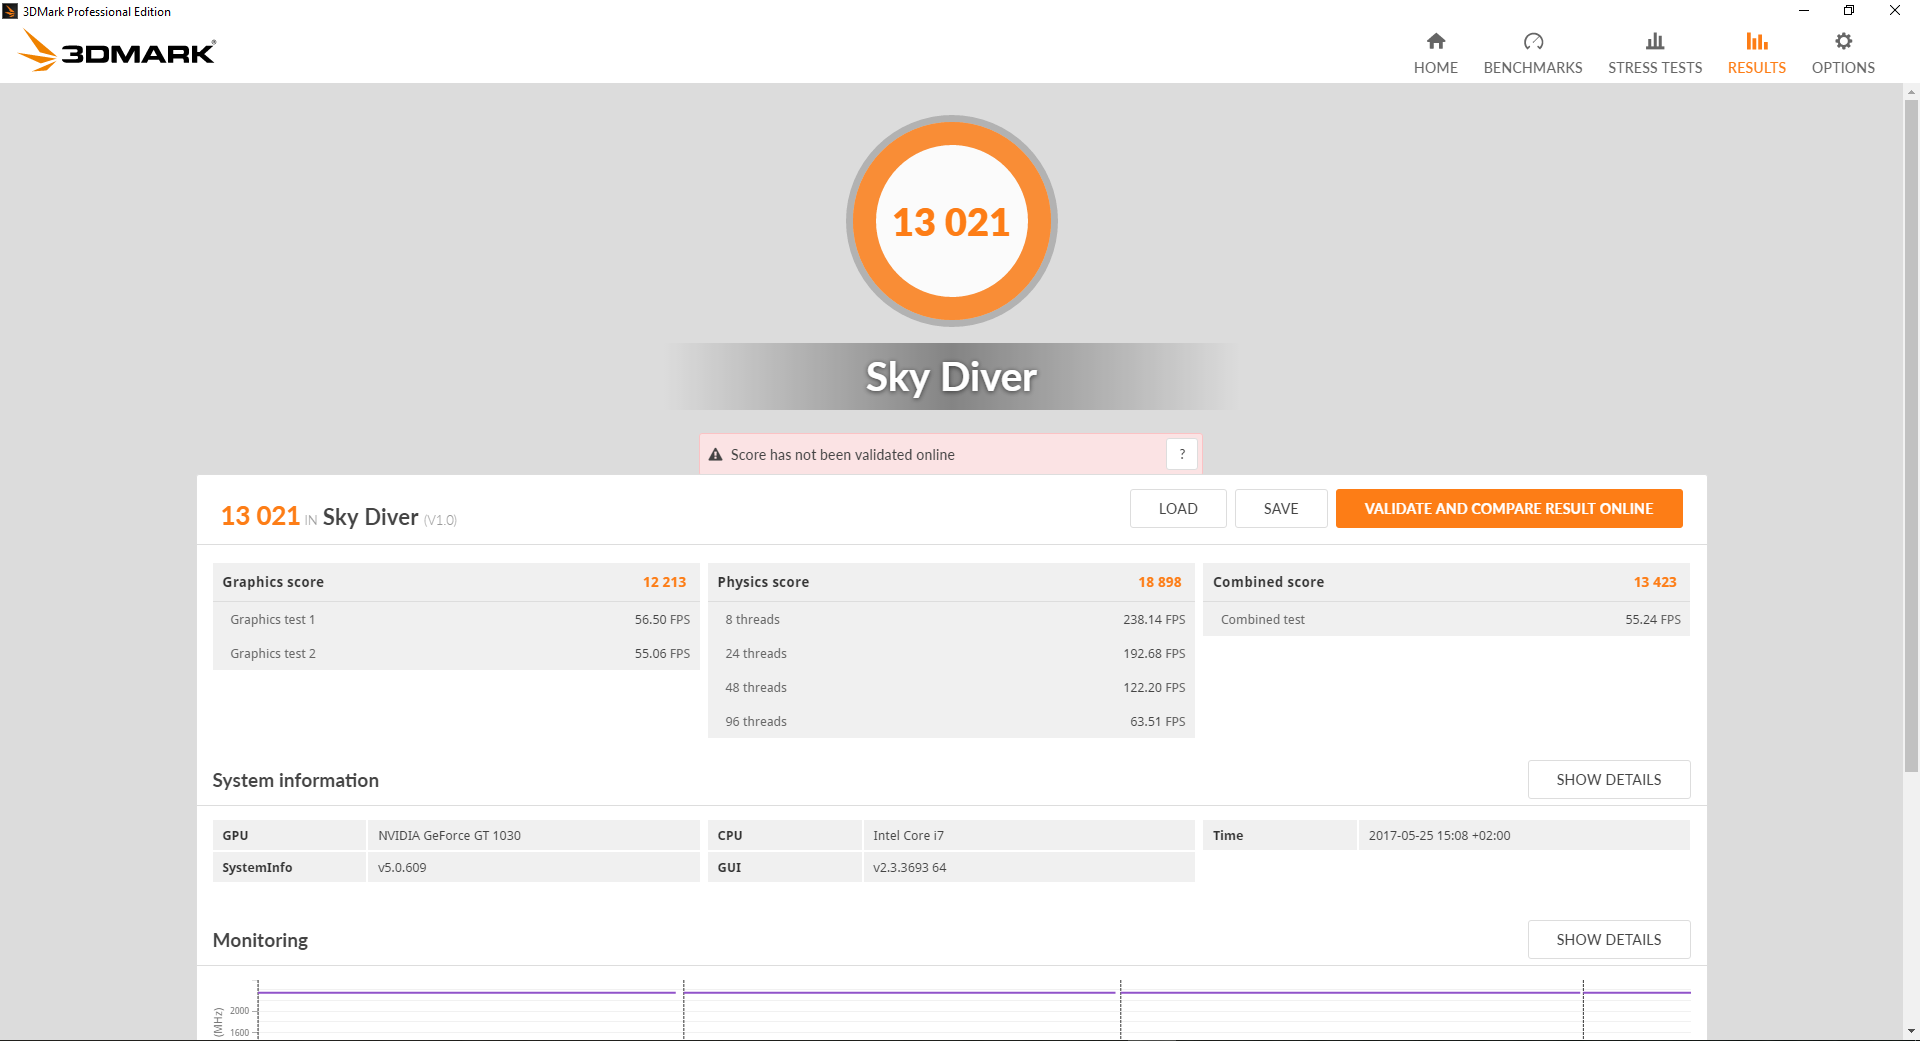The width and height of the screenshot is (1920, 1041).
Task: Click the Monitoring heading
Action: pyautogui.click(x=260, y=940)
